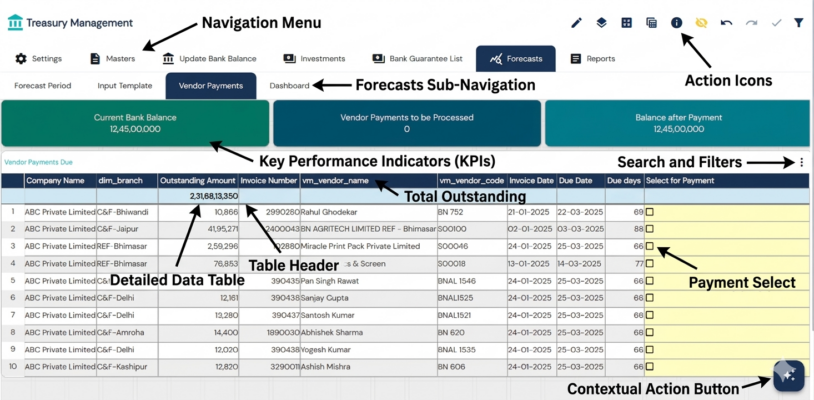Open the info circle icon
This screenshot has width=814, height=400.
click(676, 23)
